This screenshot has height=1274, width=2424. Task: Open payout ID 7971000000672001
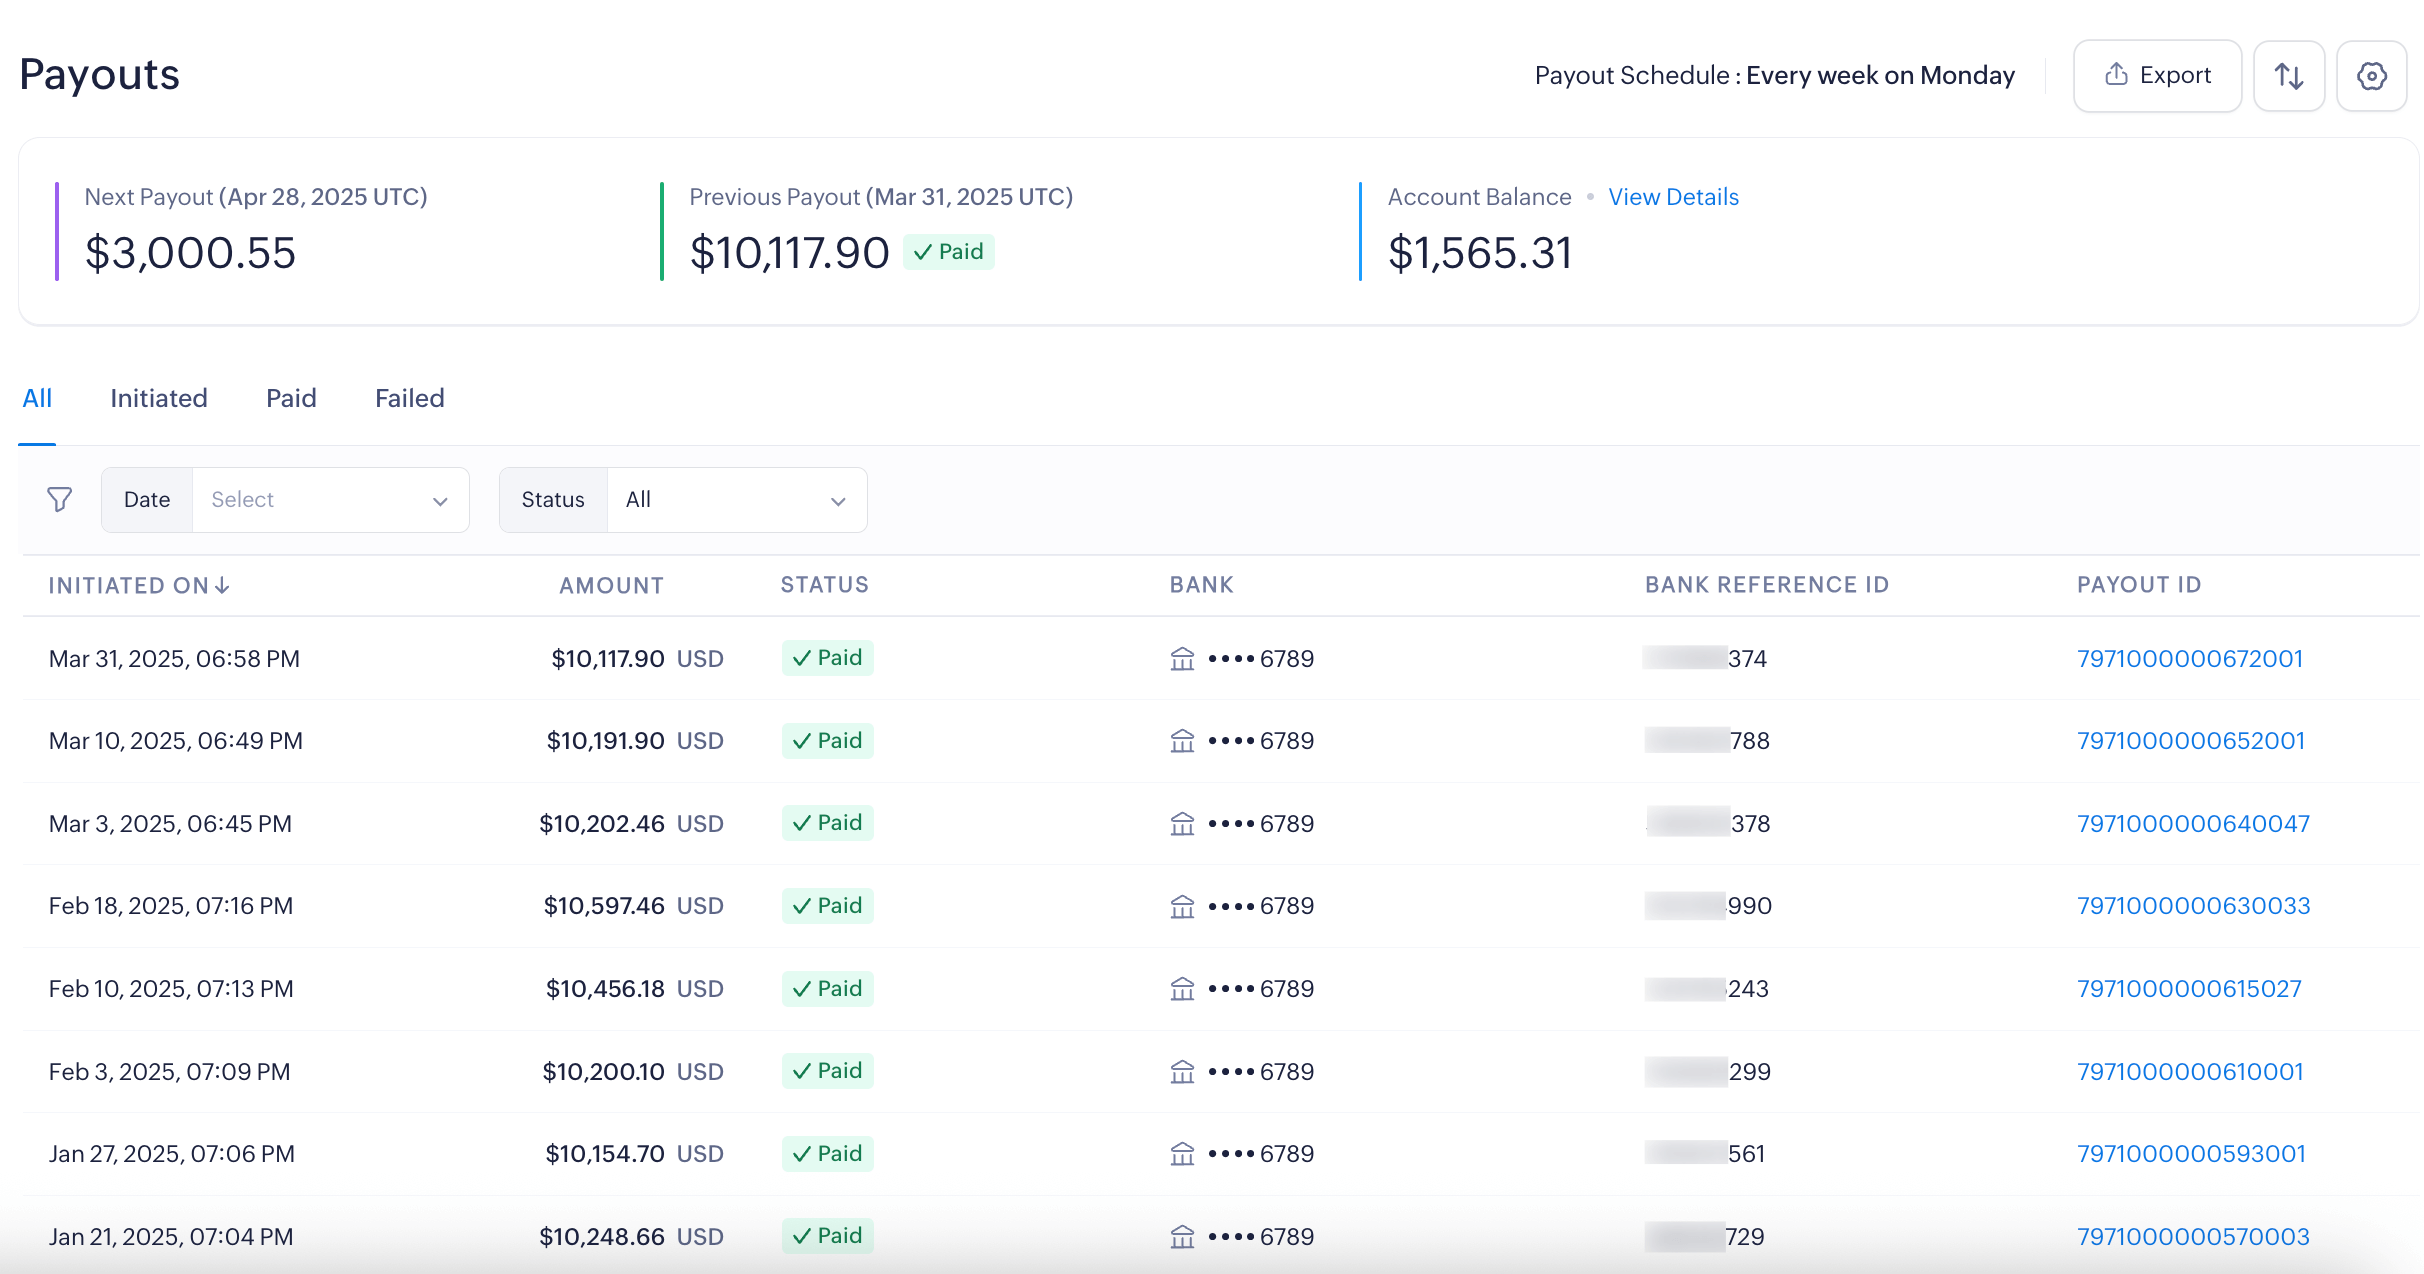2189,659
